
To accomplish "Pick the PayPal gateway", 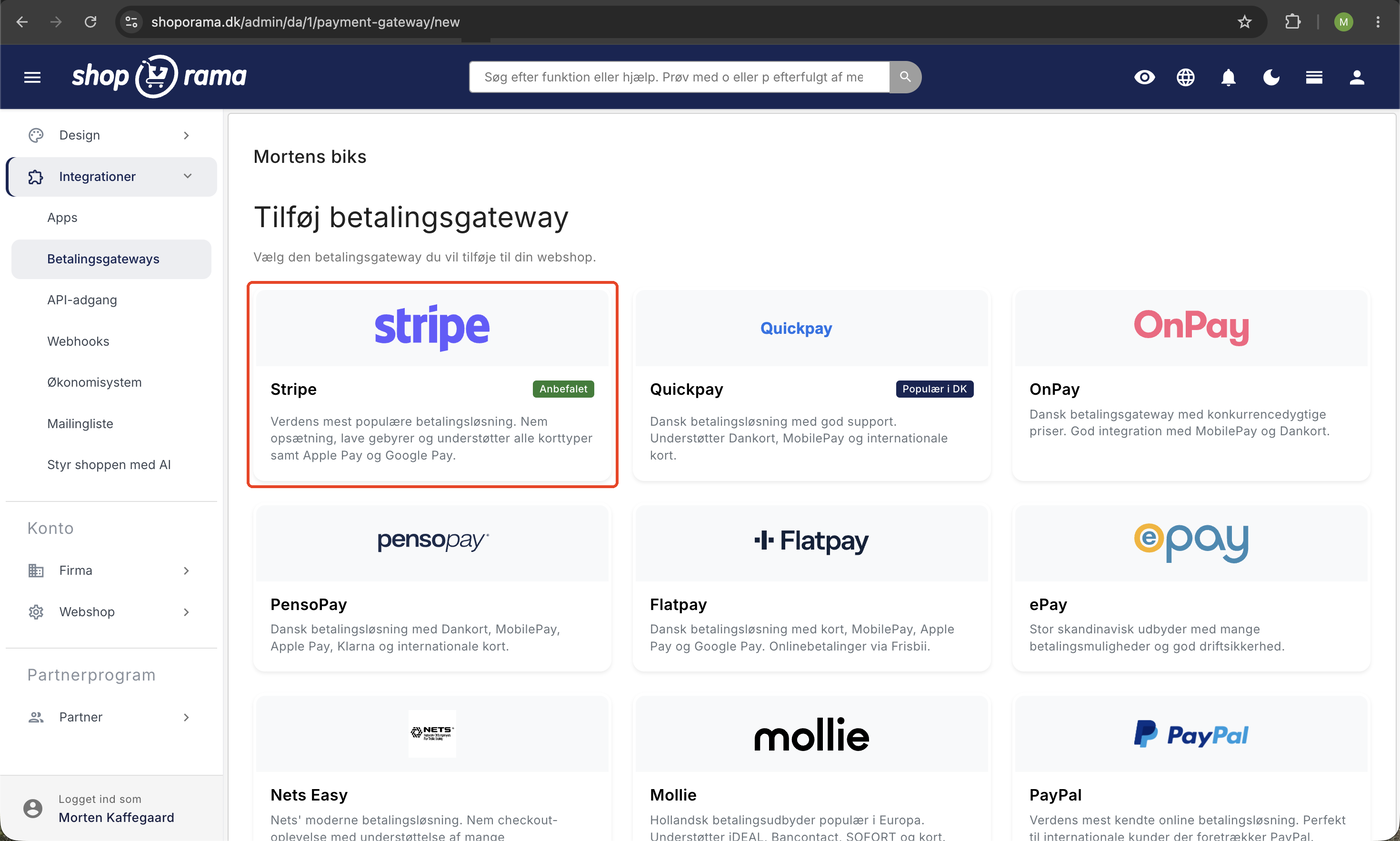I will tap(1191, 769).
